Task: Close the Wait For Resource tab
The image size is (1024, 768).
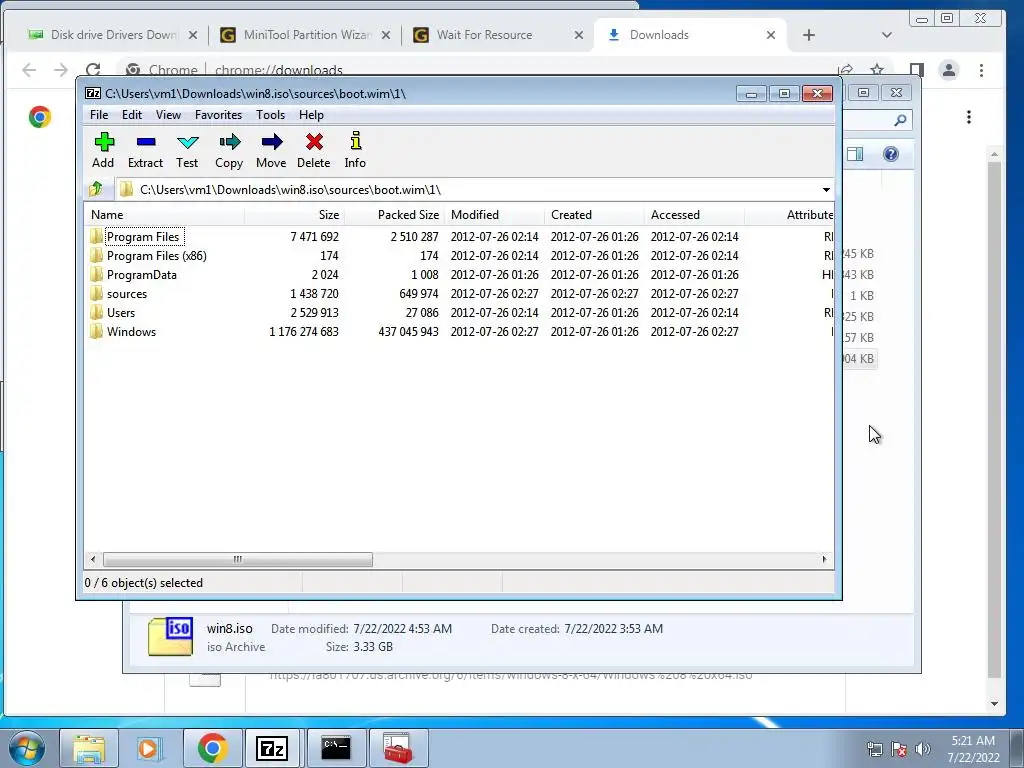Action: pyautogui.click(x=578, y=35)
